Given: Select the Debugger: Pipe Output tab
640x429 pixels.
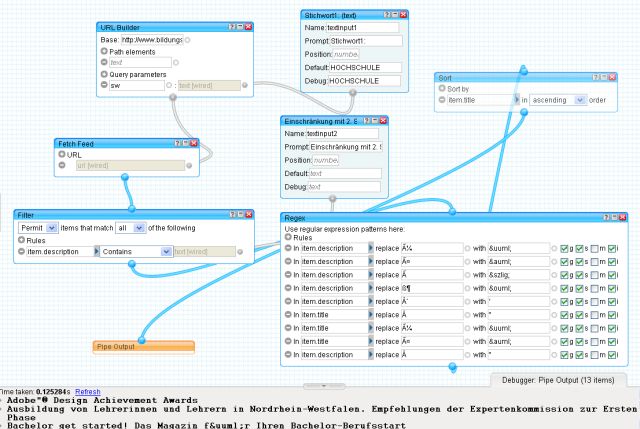Looking at the screenshot, I should [x=558, y=380].
